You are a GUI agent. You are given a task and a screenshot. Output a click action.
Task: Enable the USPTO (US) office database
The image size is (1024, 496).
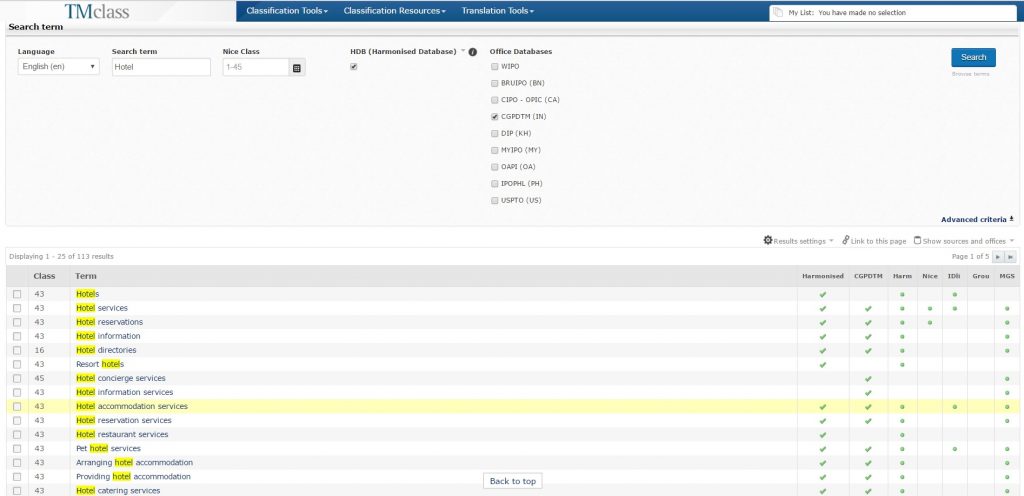pos(494,201)
